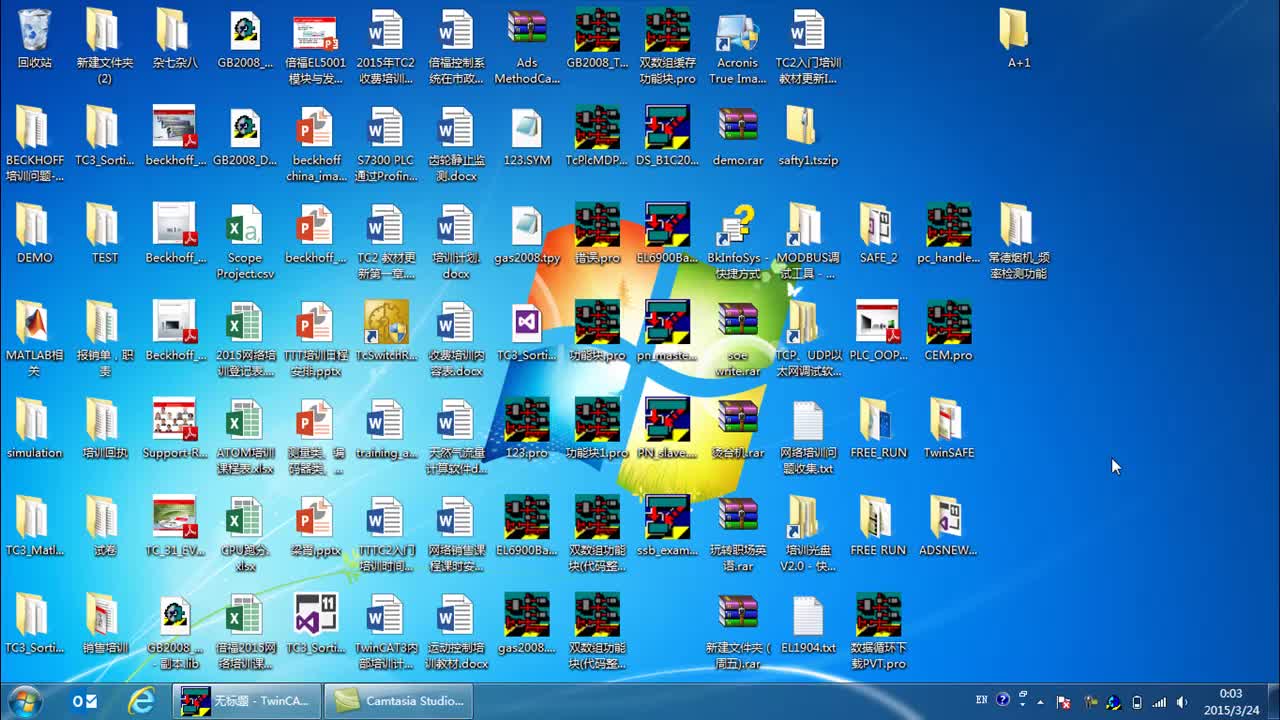This screenshot has width=1280, height=720.
Task: Select the SAFE_2 folder
Action: click(878, 235)
